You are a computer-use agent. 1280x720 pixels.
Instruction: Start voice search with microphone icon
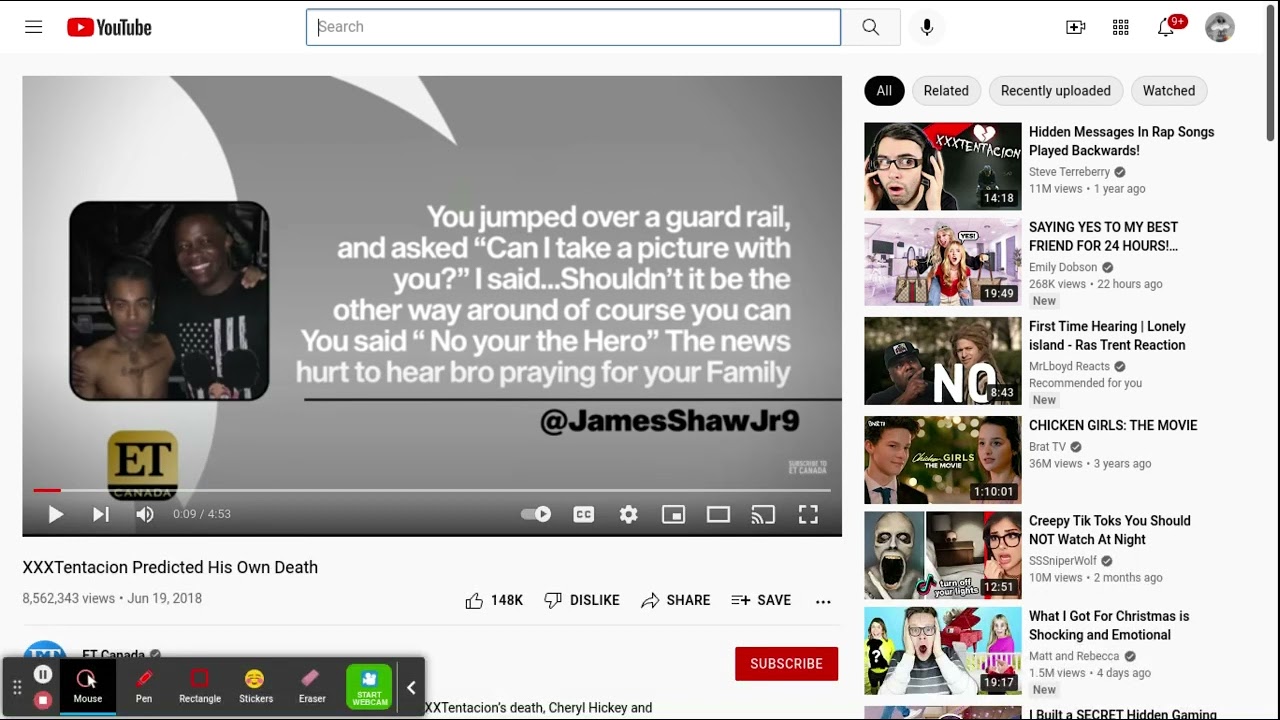[x=927, y=27]
